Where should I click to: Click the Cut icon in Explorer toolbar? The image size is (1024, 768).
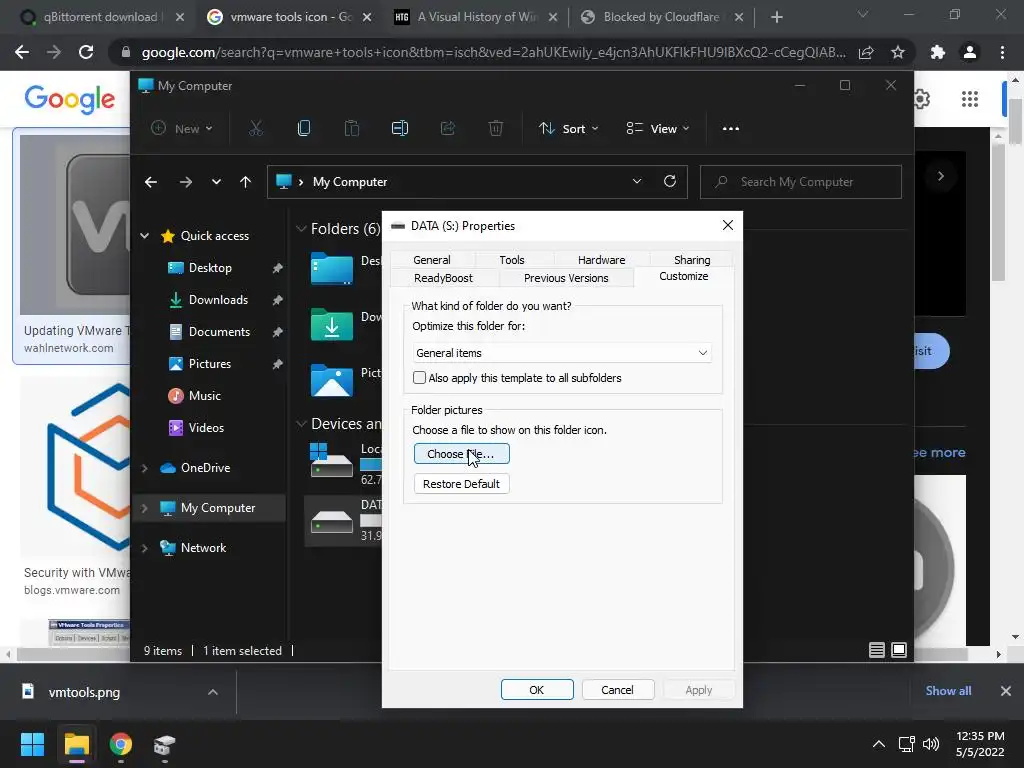tap(256, 129)
